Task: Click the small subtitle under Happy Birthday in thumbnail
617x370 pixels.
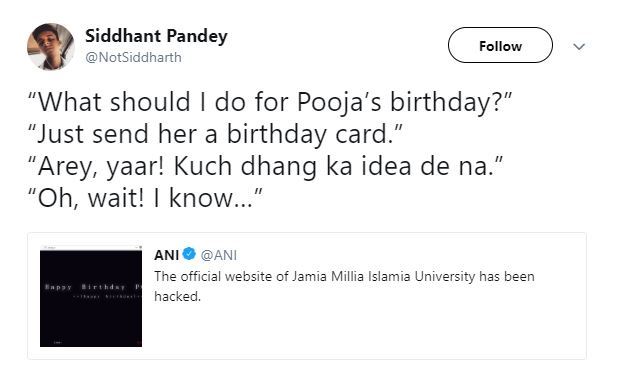Action: (x=107, y=295)
